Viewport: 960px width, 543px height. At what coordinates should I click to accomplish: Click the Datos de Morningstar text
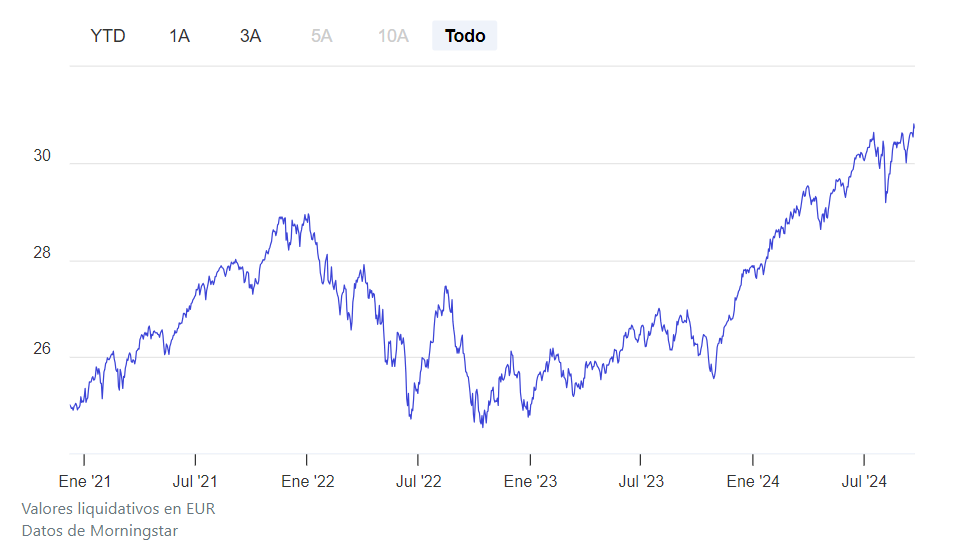coord(99,530)
